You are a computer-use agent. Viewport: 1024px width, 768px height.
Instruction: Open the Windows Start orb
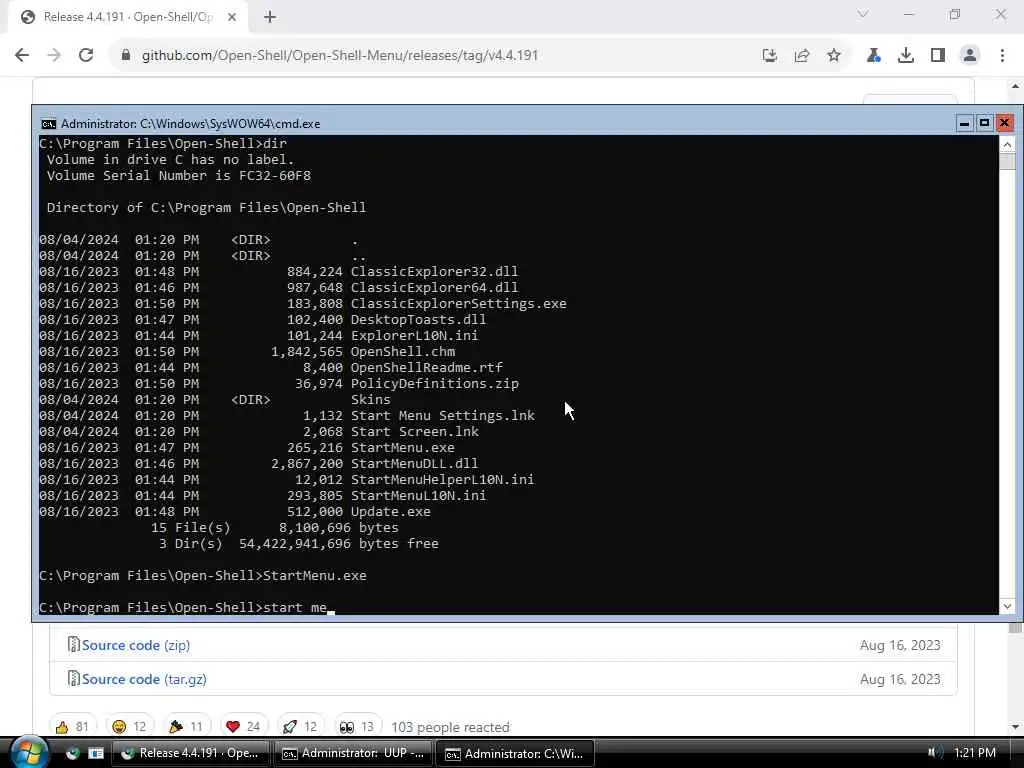28,753
